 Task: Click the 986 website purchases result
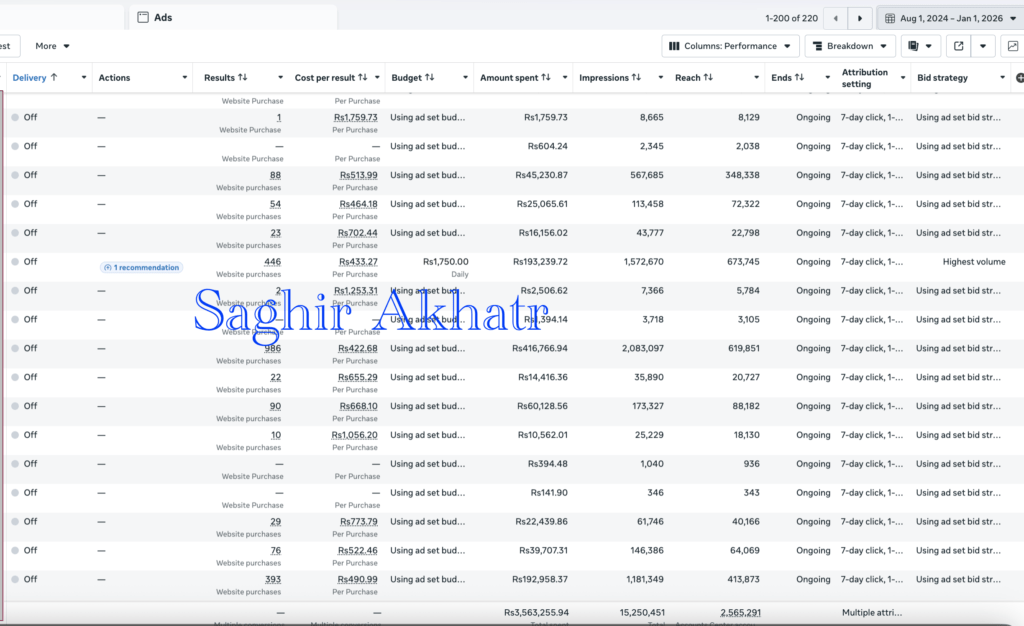point(272,349)
